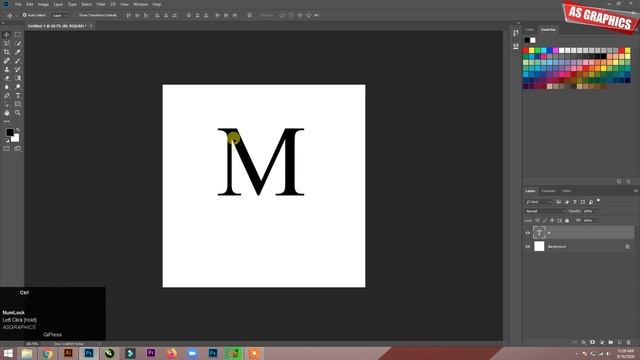
Task: Open the Normal blend mode dropdown
Action: [x=545, y=211]
